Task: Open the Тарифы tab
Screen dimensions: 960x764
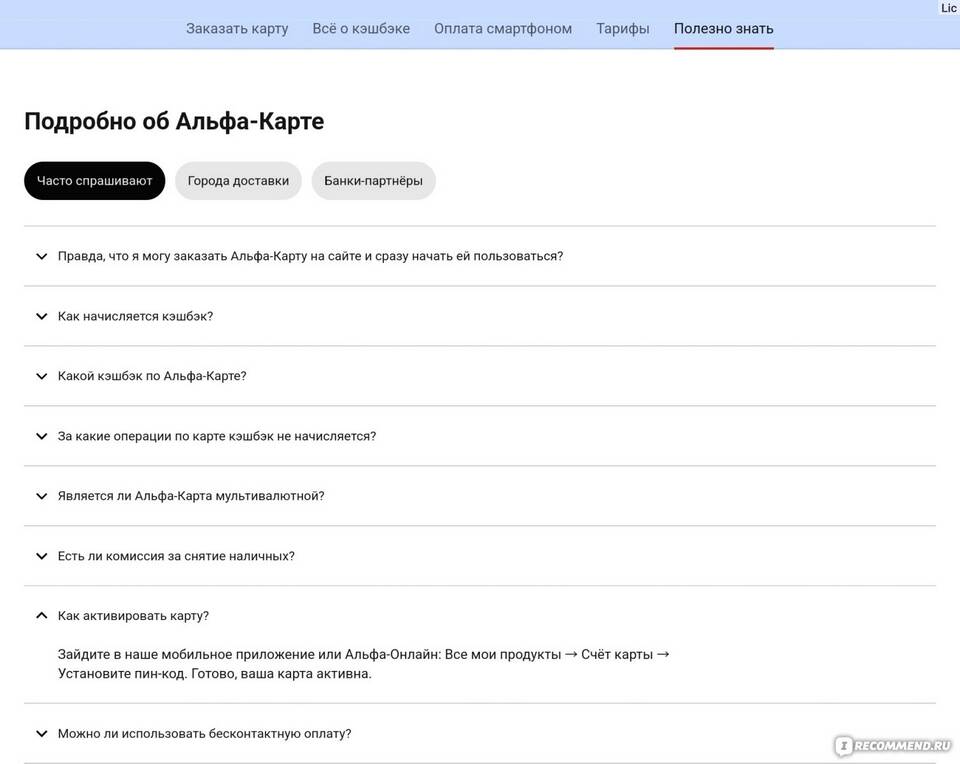Action: click(623, 29)
